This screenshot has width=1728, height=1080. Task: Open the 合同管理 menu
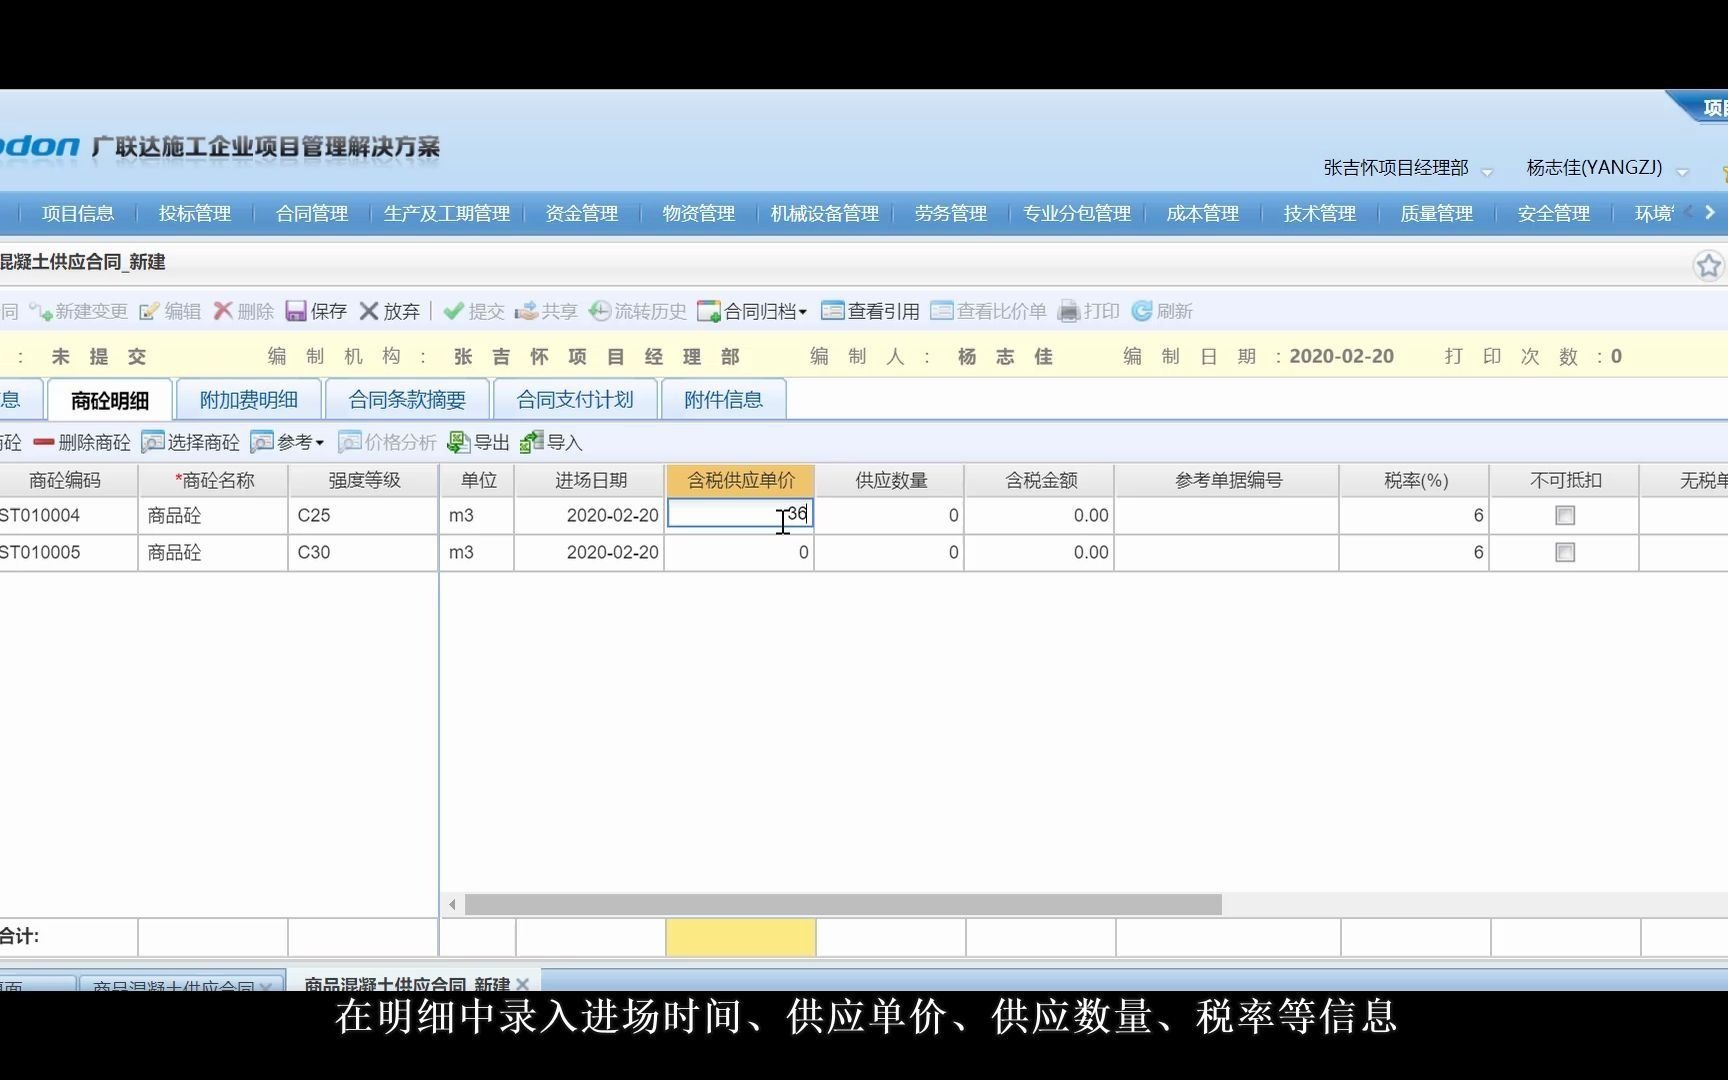click(x=312, y=213)
